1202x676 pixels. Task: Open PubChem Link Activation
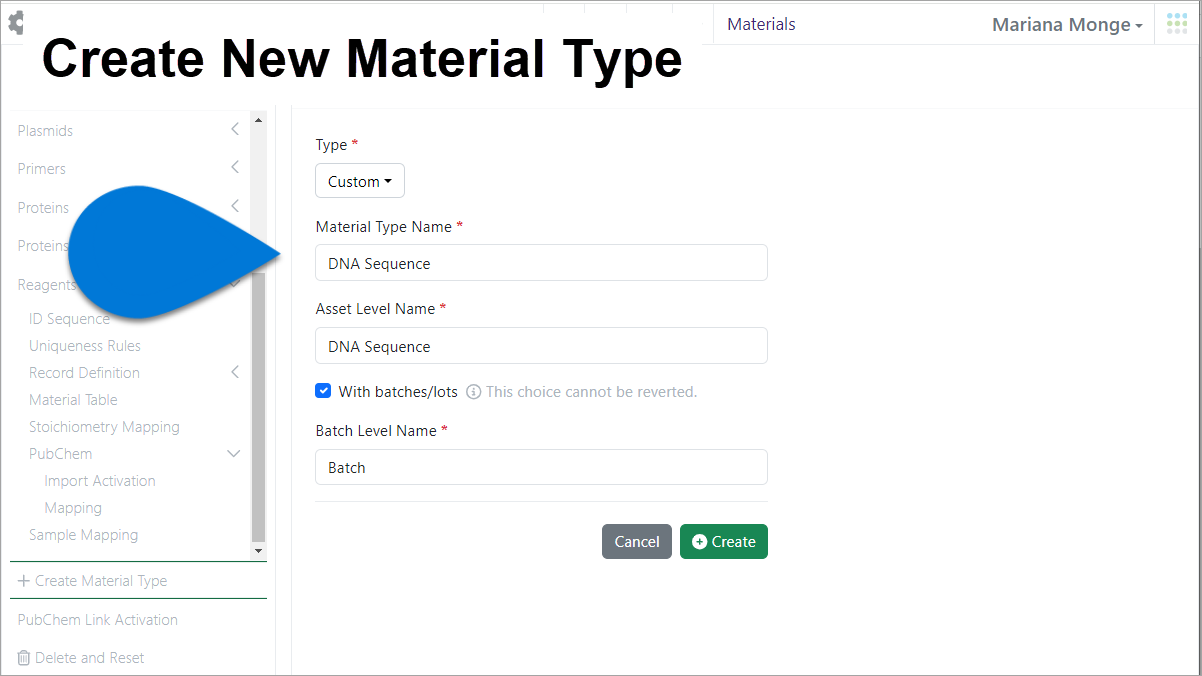(x=97, y=620)
